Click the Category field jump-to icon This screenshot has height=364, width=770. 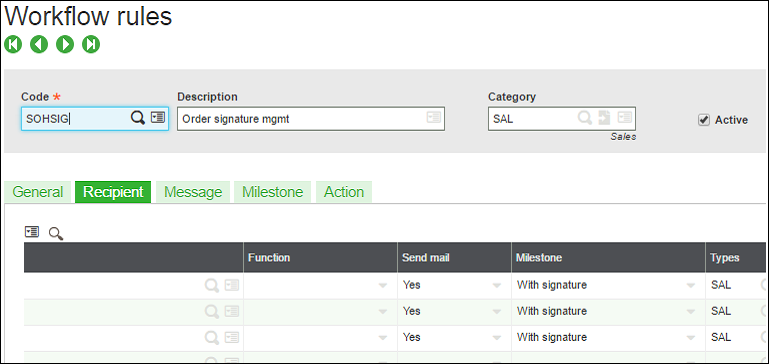pyautogui.click(x=604, y=118)
